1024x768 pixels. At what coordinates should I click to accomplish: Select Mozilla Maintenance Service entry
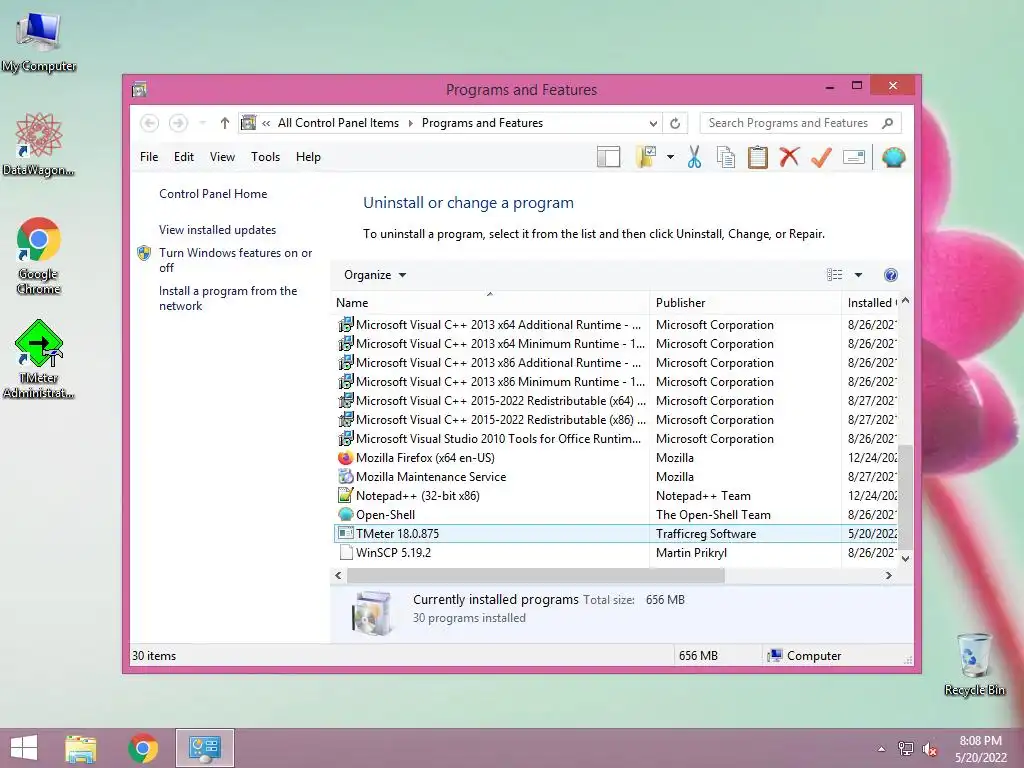coord(615,477)
